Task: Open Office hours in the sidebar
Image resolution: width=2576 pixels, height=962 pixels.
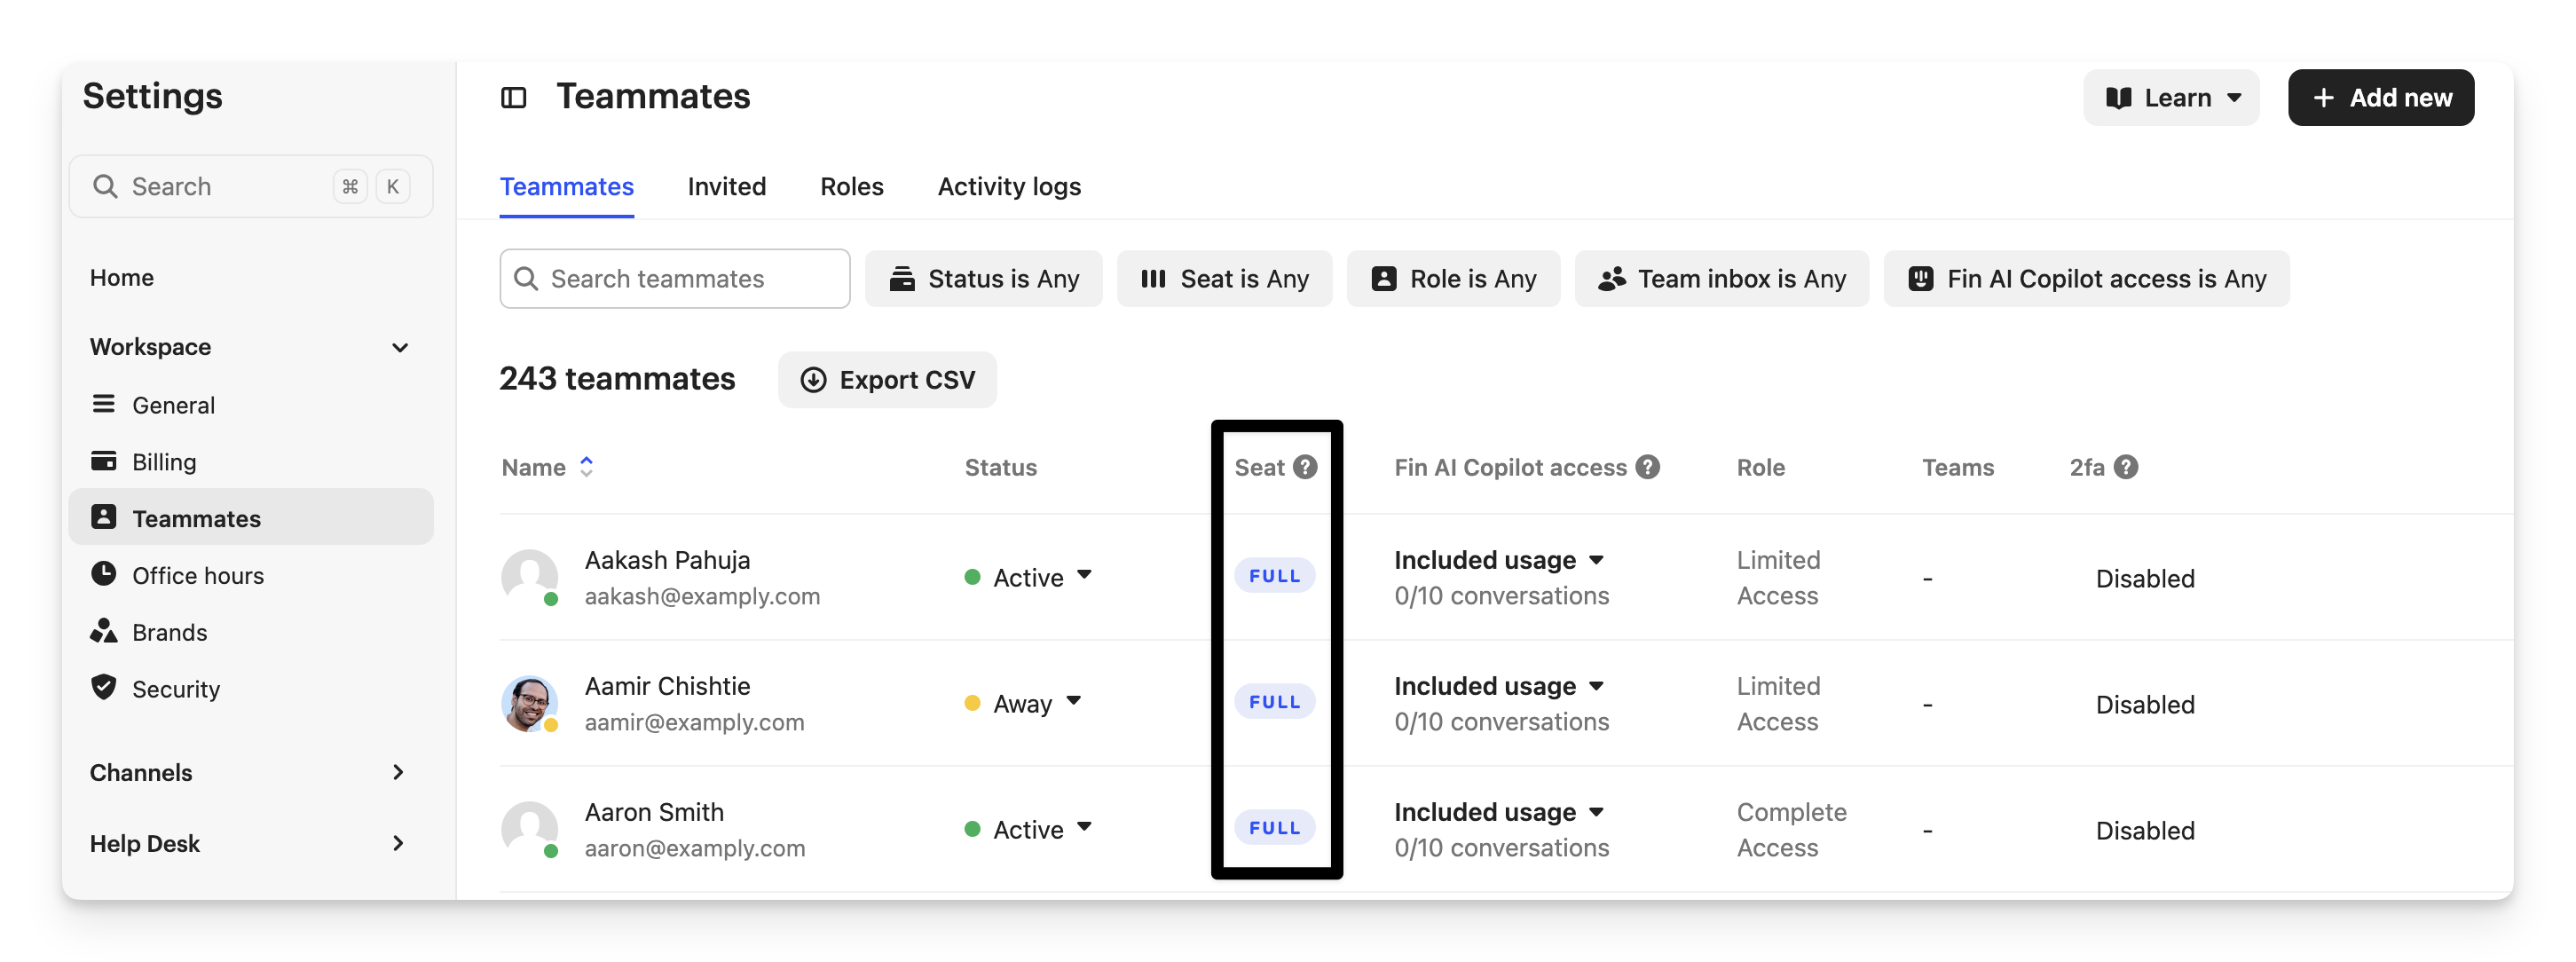Action: point(197,576)
